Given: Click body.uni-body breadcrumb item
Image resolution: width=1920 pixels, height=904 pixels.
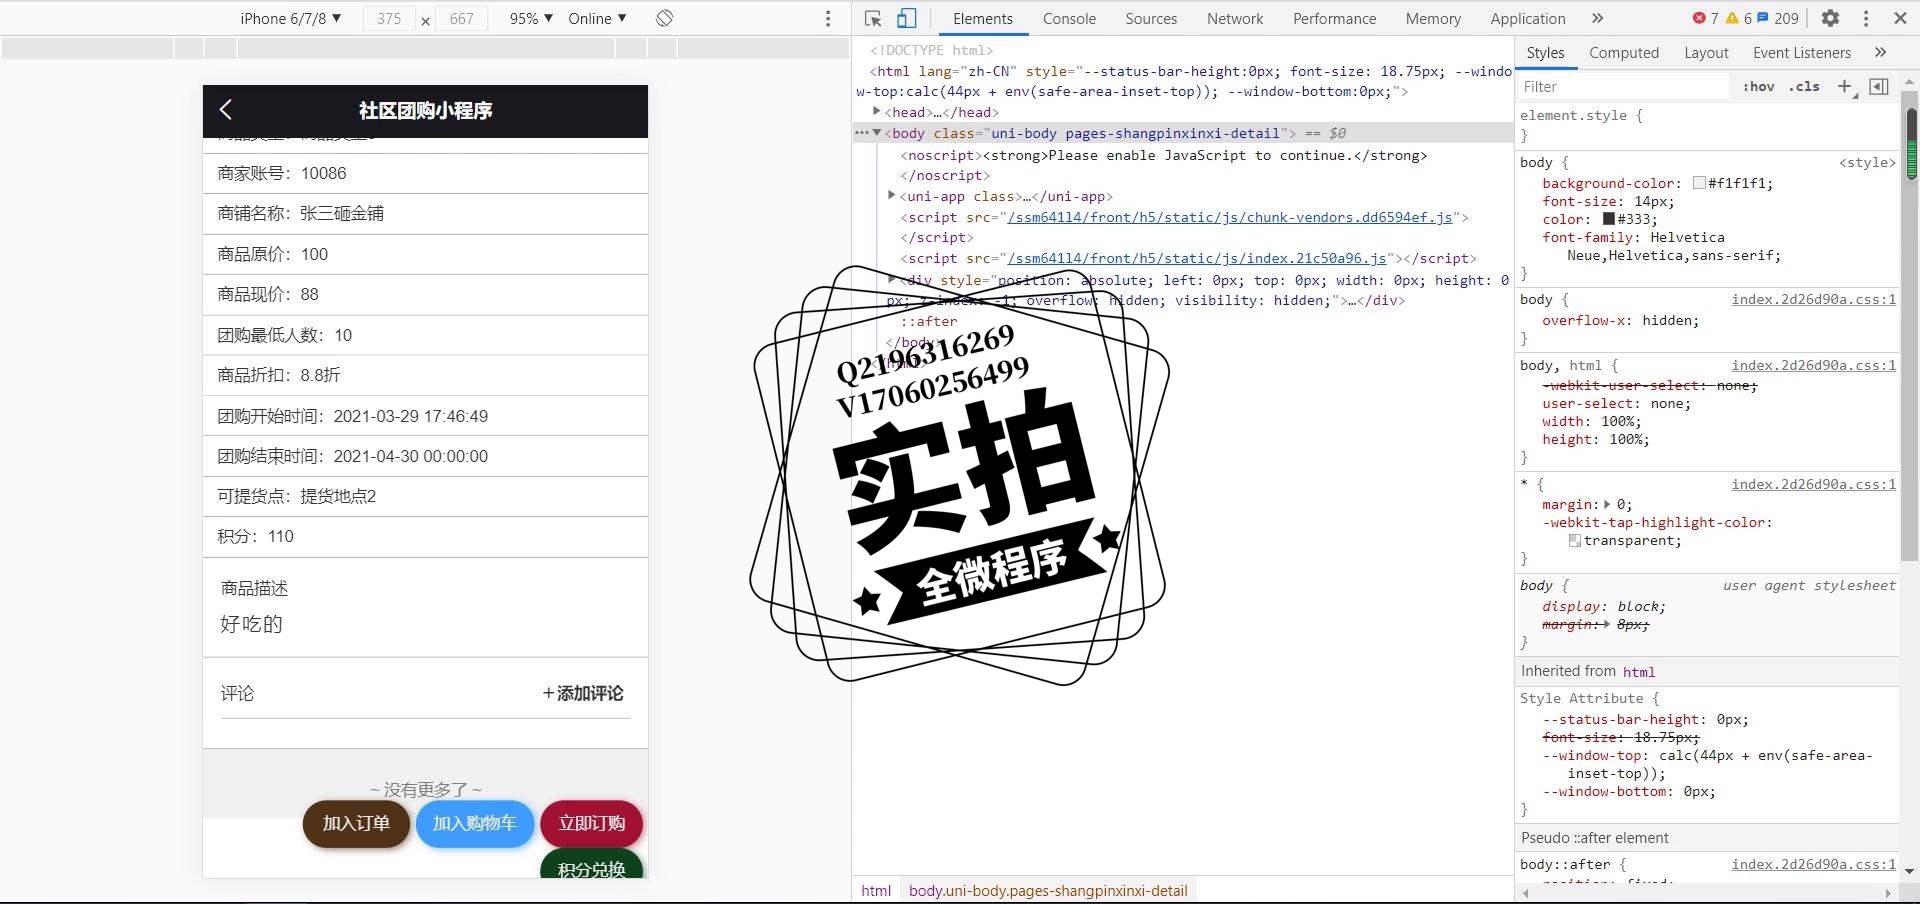Looking at the screenshot, I should [1048, 890].
